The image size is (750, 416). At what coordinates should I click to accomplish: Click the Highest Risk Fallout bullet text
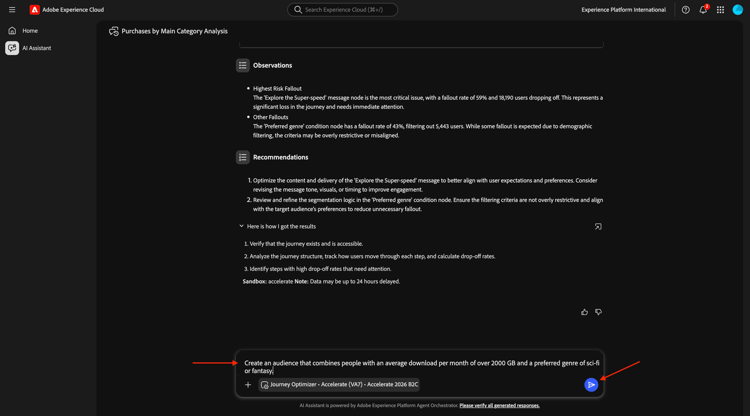tap(277, 88)
